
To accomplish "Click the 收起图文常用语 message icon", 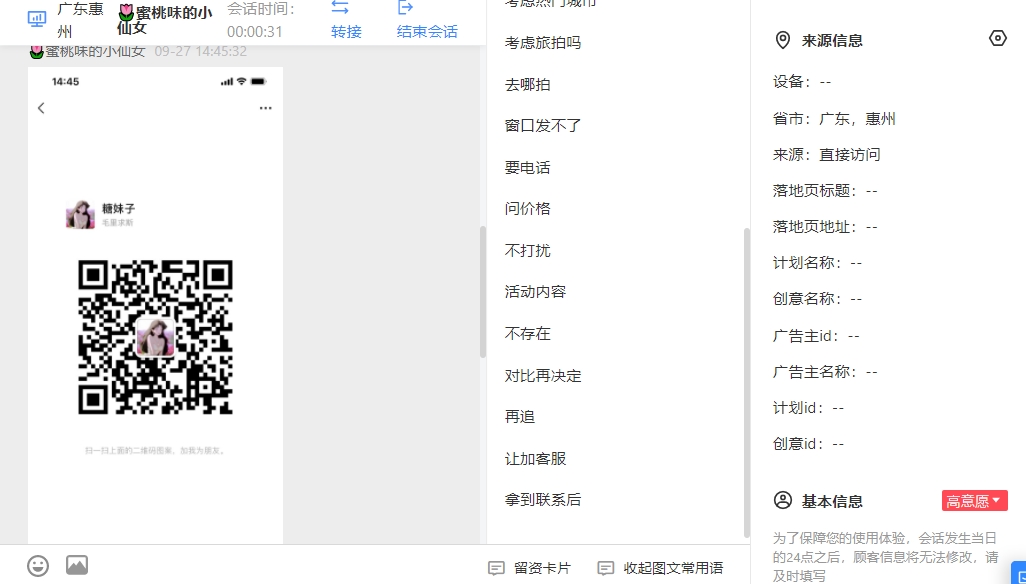I will [x=606, y=568].
